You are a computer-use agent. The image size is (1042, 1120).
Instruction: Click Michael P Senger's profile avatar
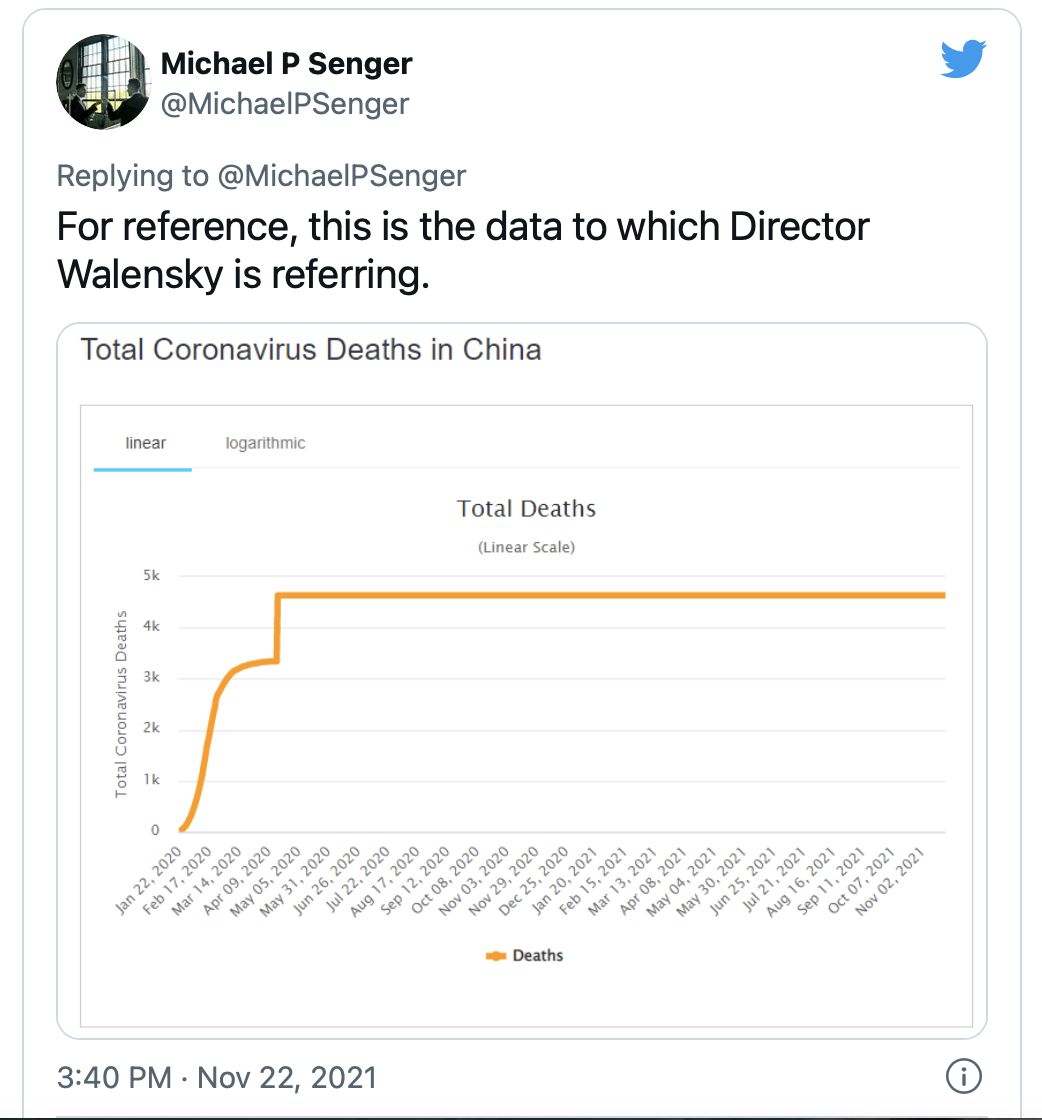click(104, 81)
